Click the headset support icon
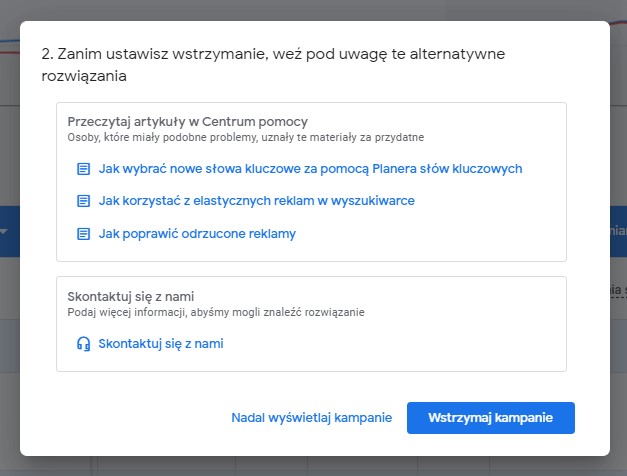The width and height of the screenshot is (627, 476). coord(83,344)
